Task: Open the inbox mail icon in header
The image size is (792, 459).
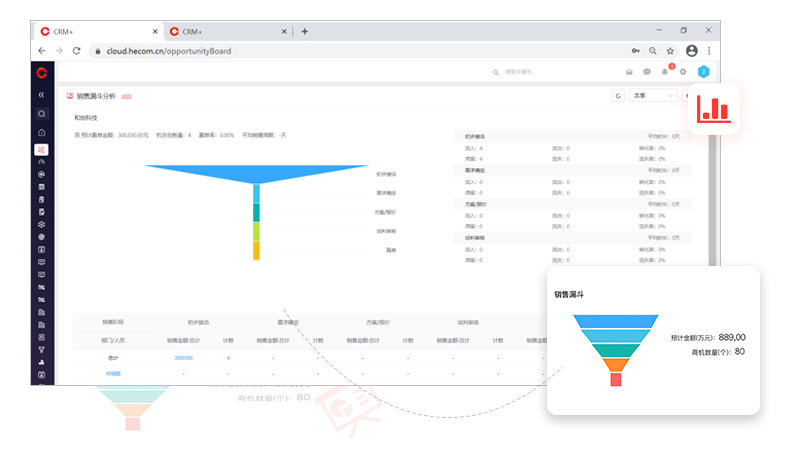Action: click(x=629, y=72)
